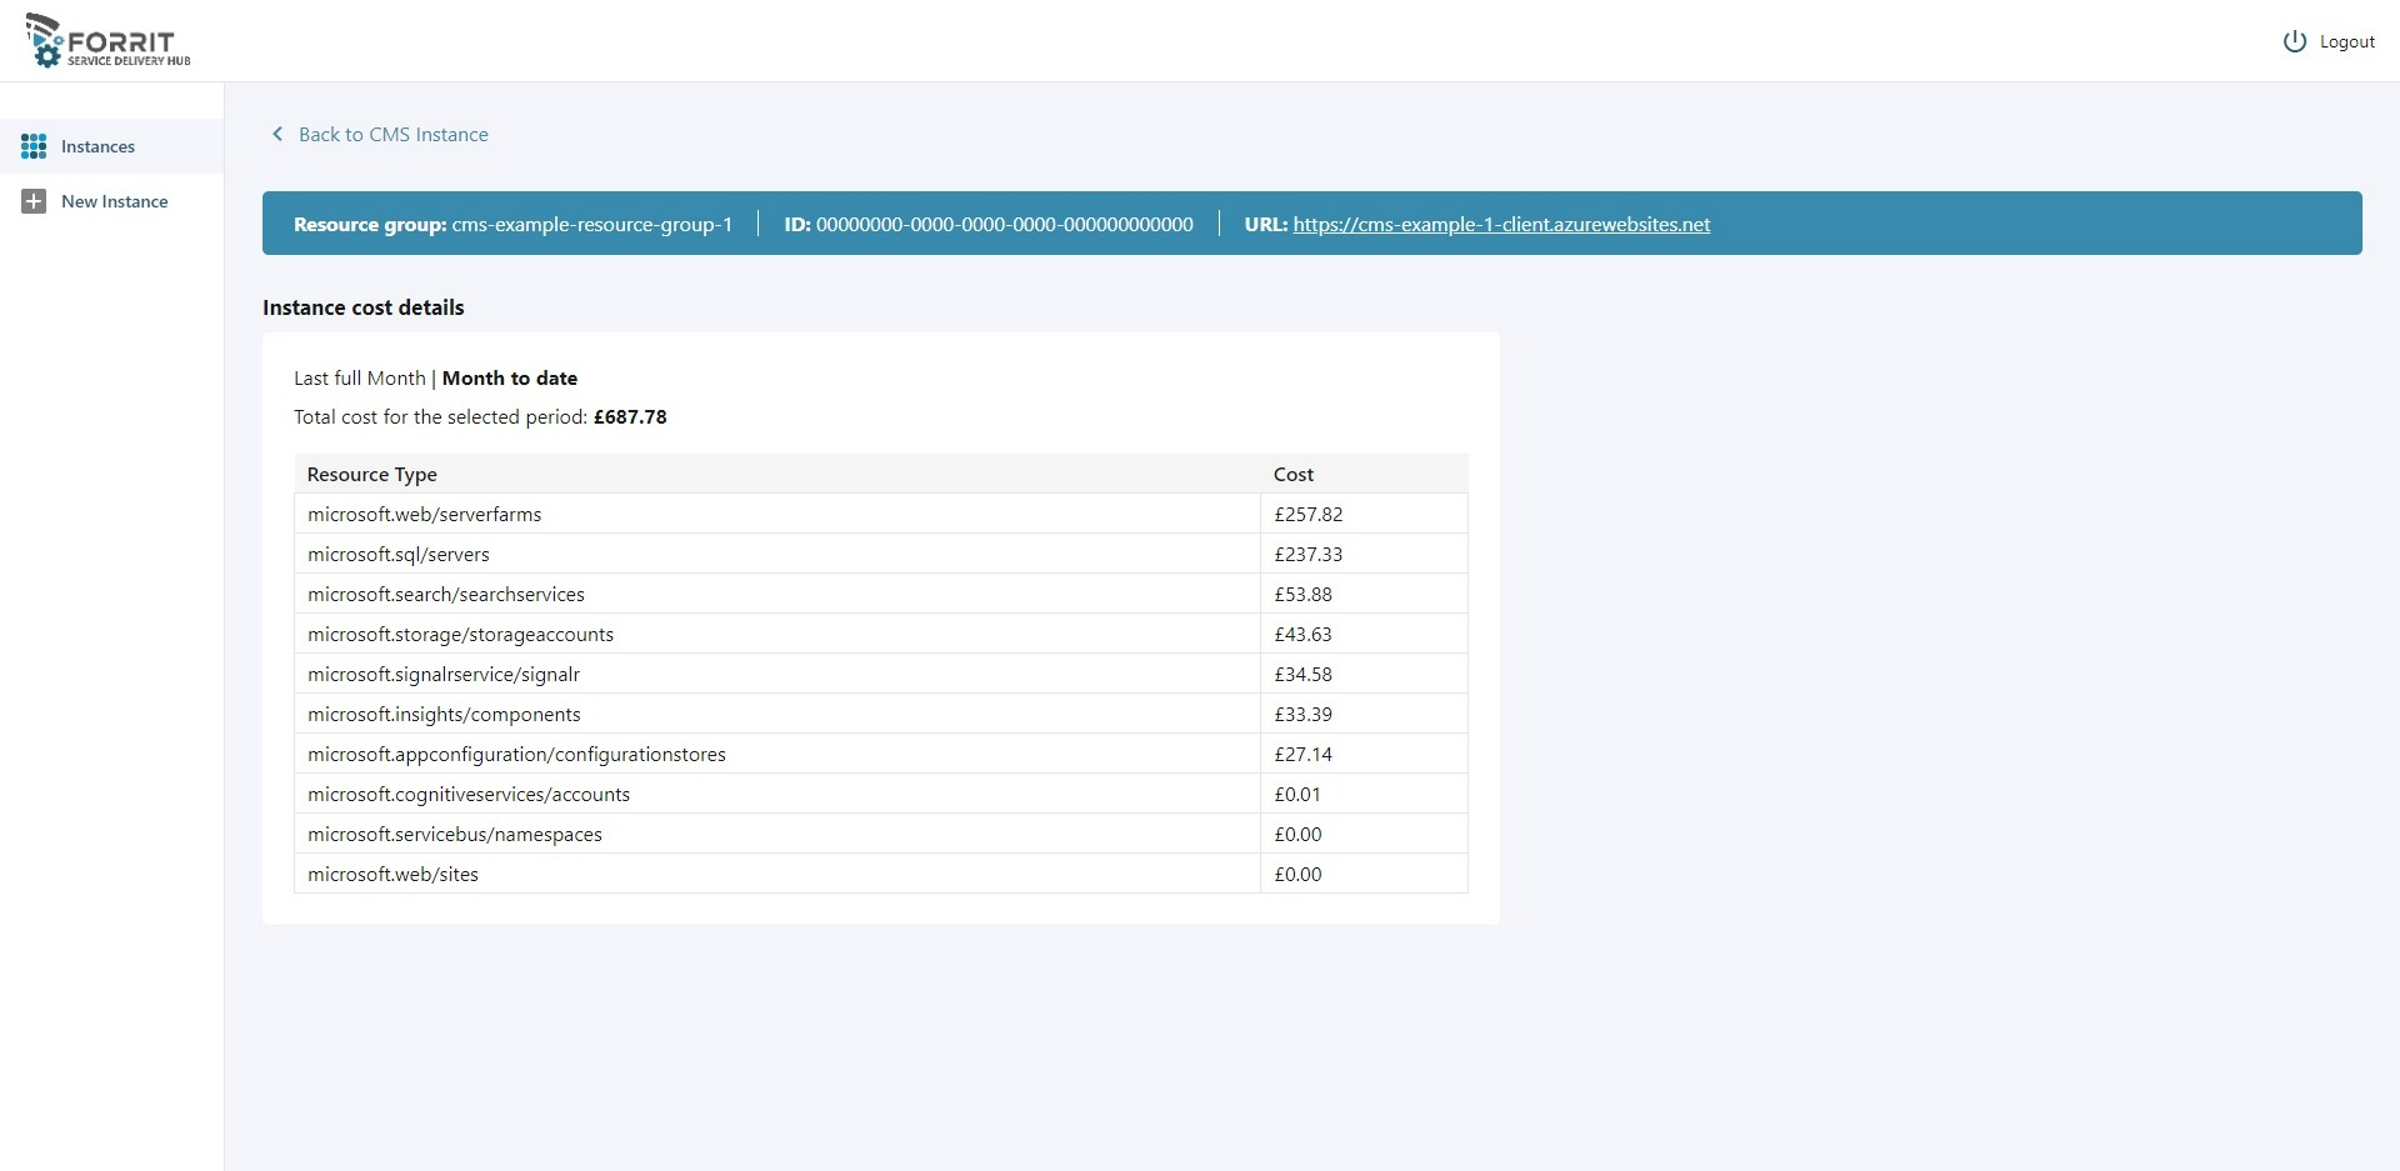Click the microsoft.appconfiguration/configurationstores entry
The height and width of the screenshot is (1171, 2400).
(516, 754)
